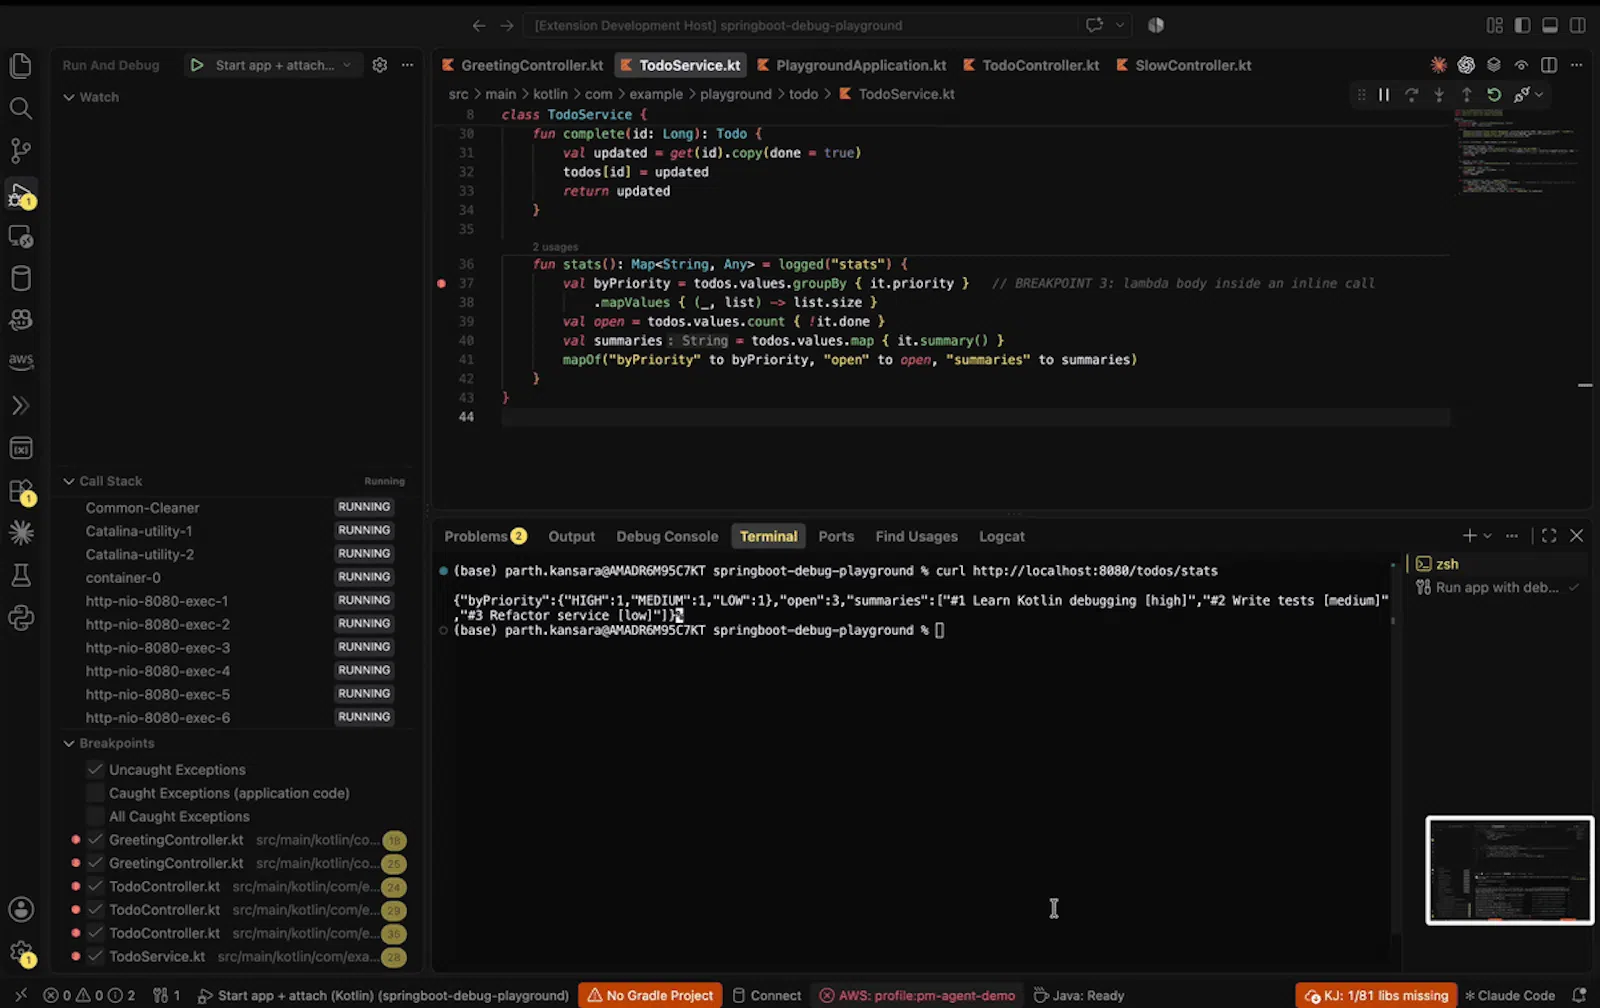
Task: Open the Python icon in activity bar
Action: click(20, 618)
